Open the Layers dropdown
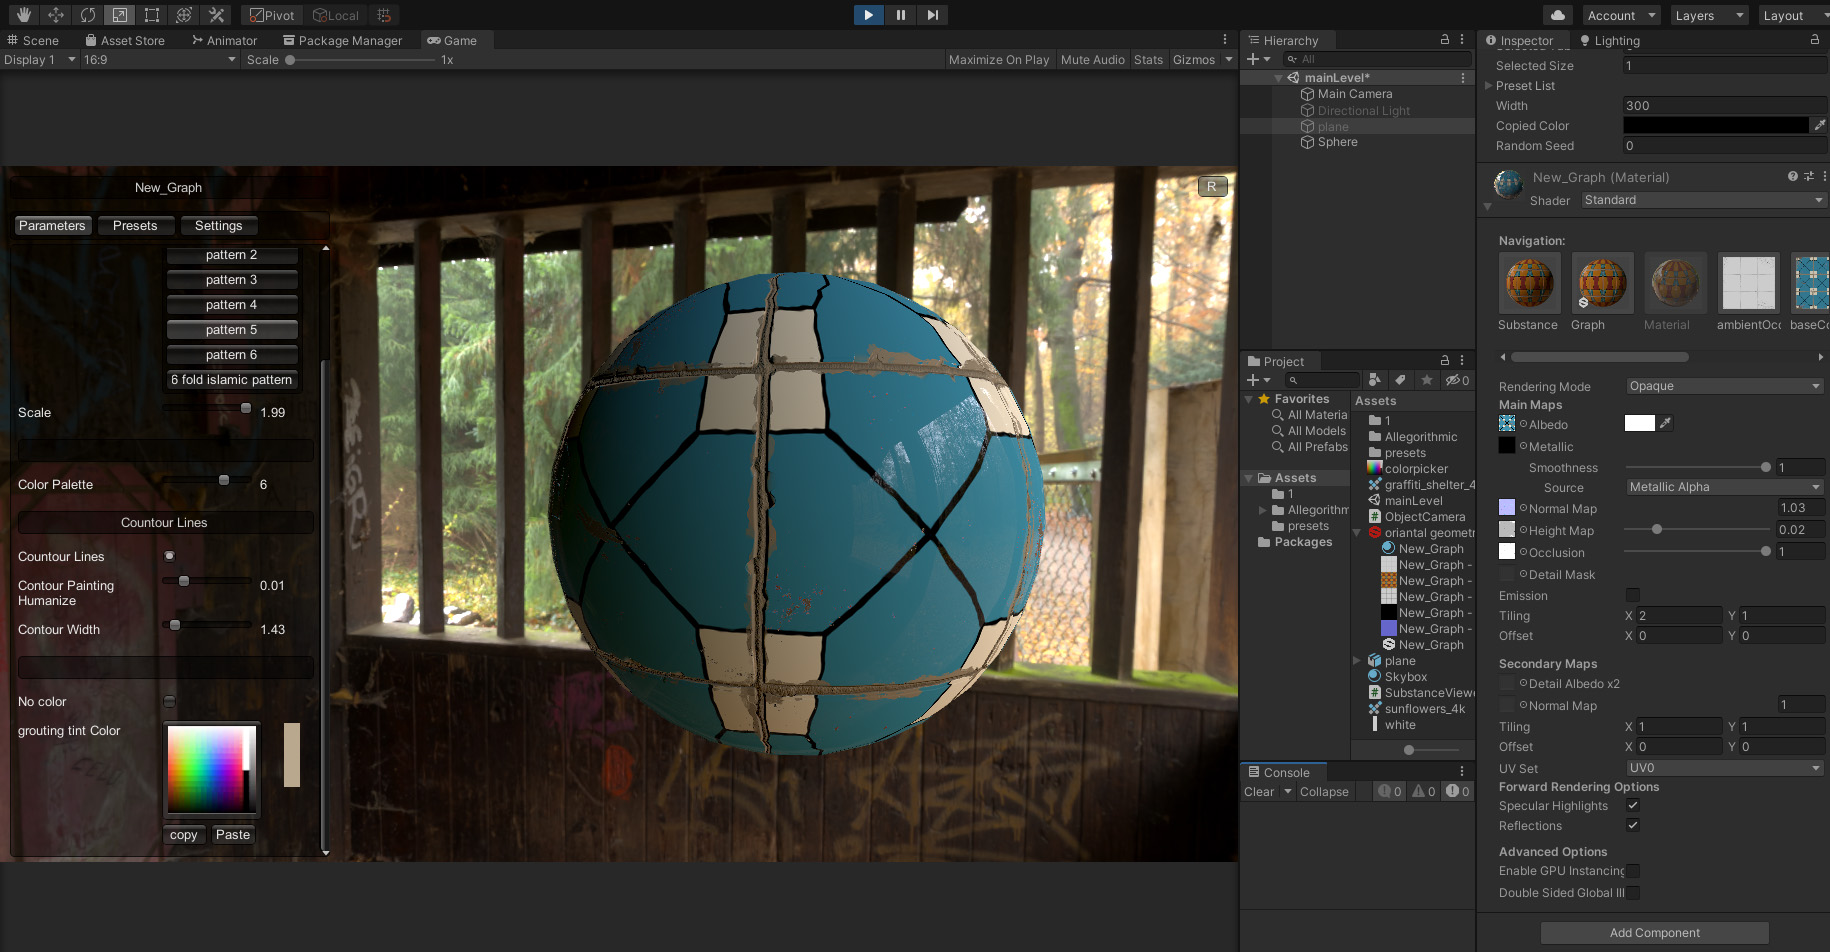 point(1708,15)
